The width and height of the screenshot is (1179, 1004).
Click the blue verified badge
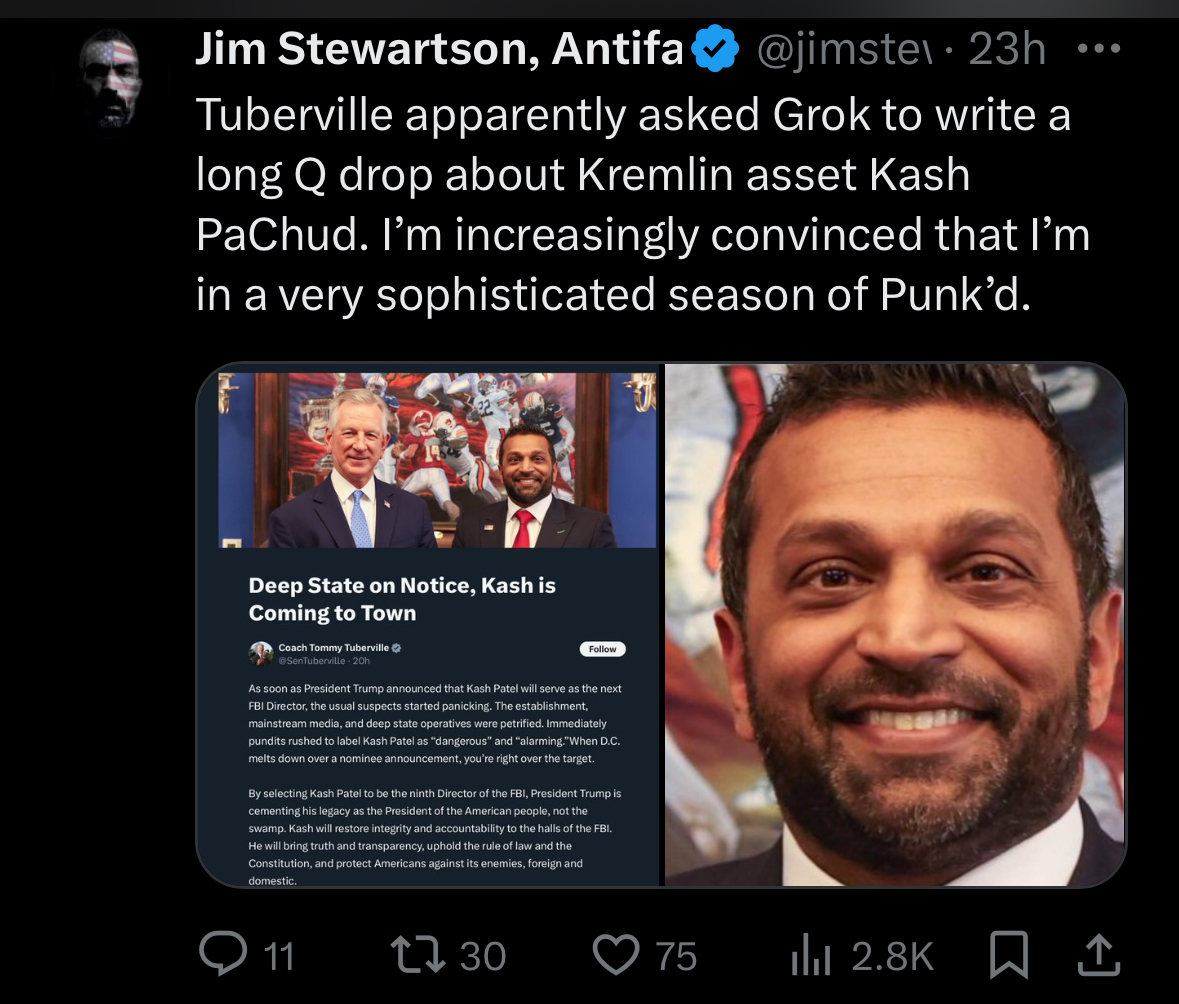click(715, 48)
